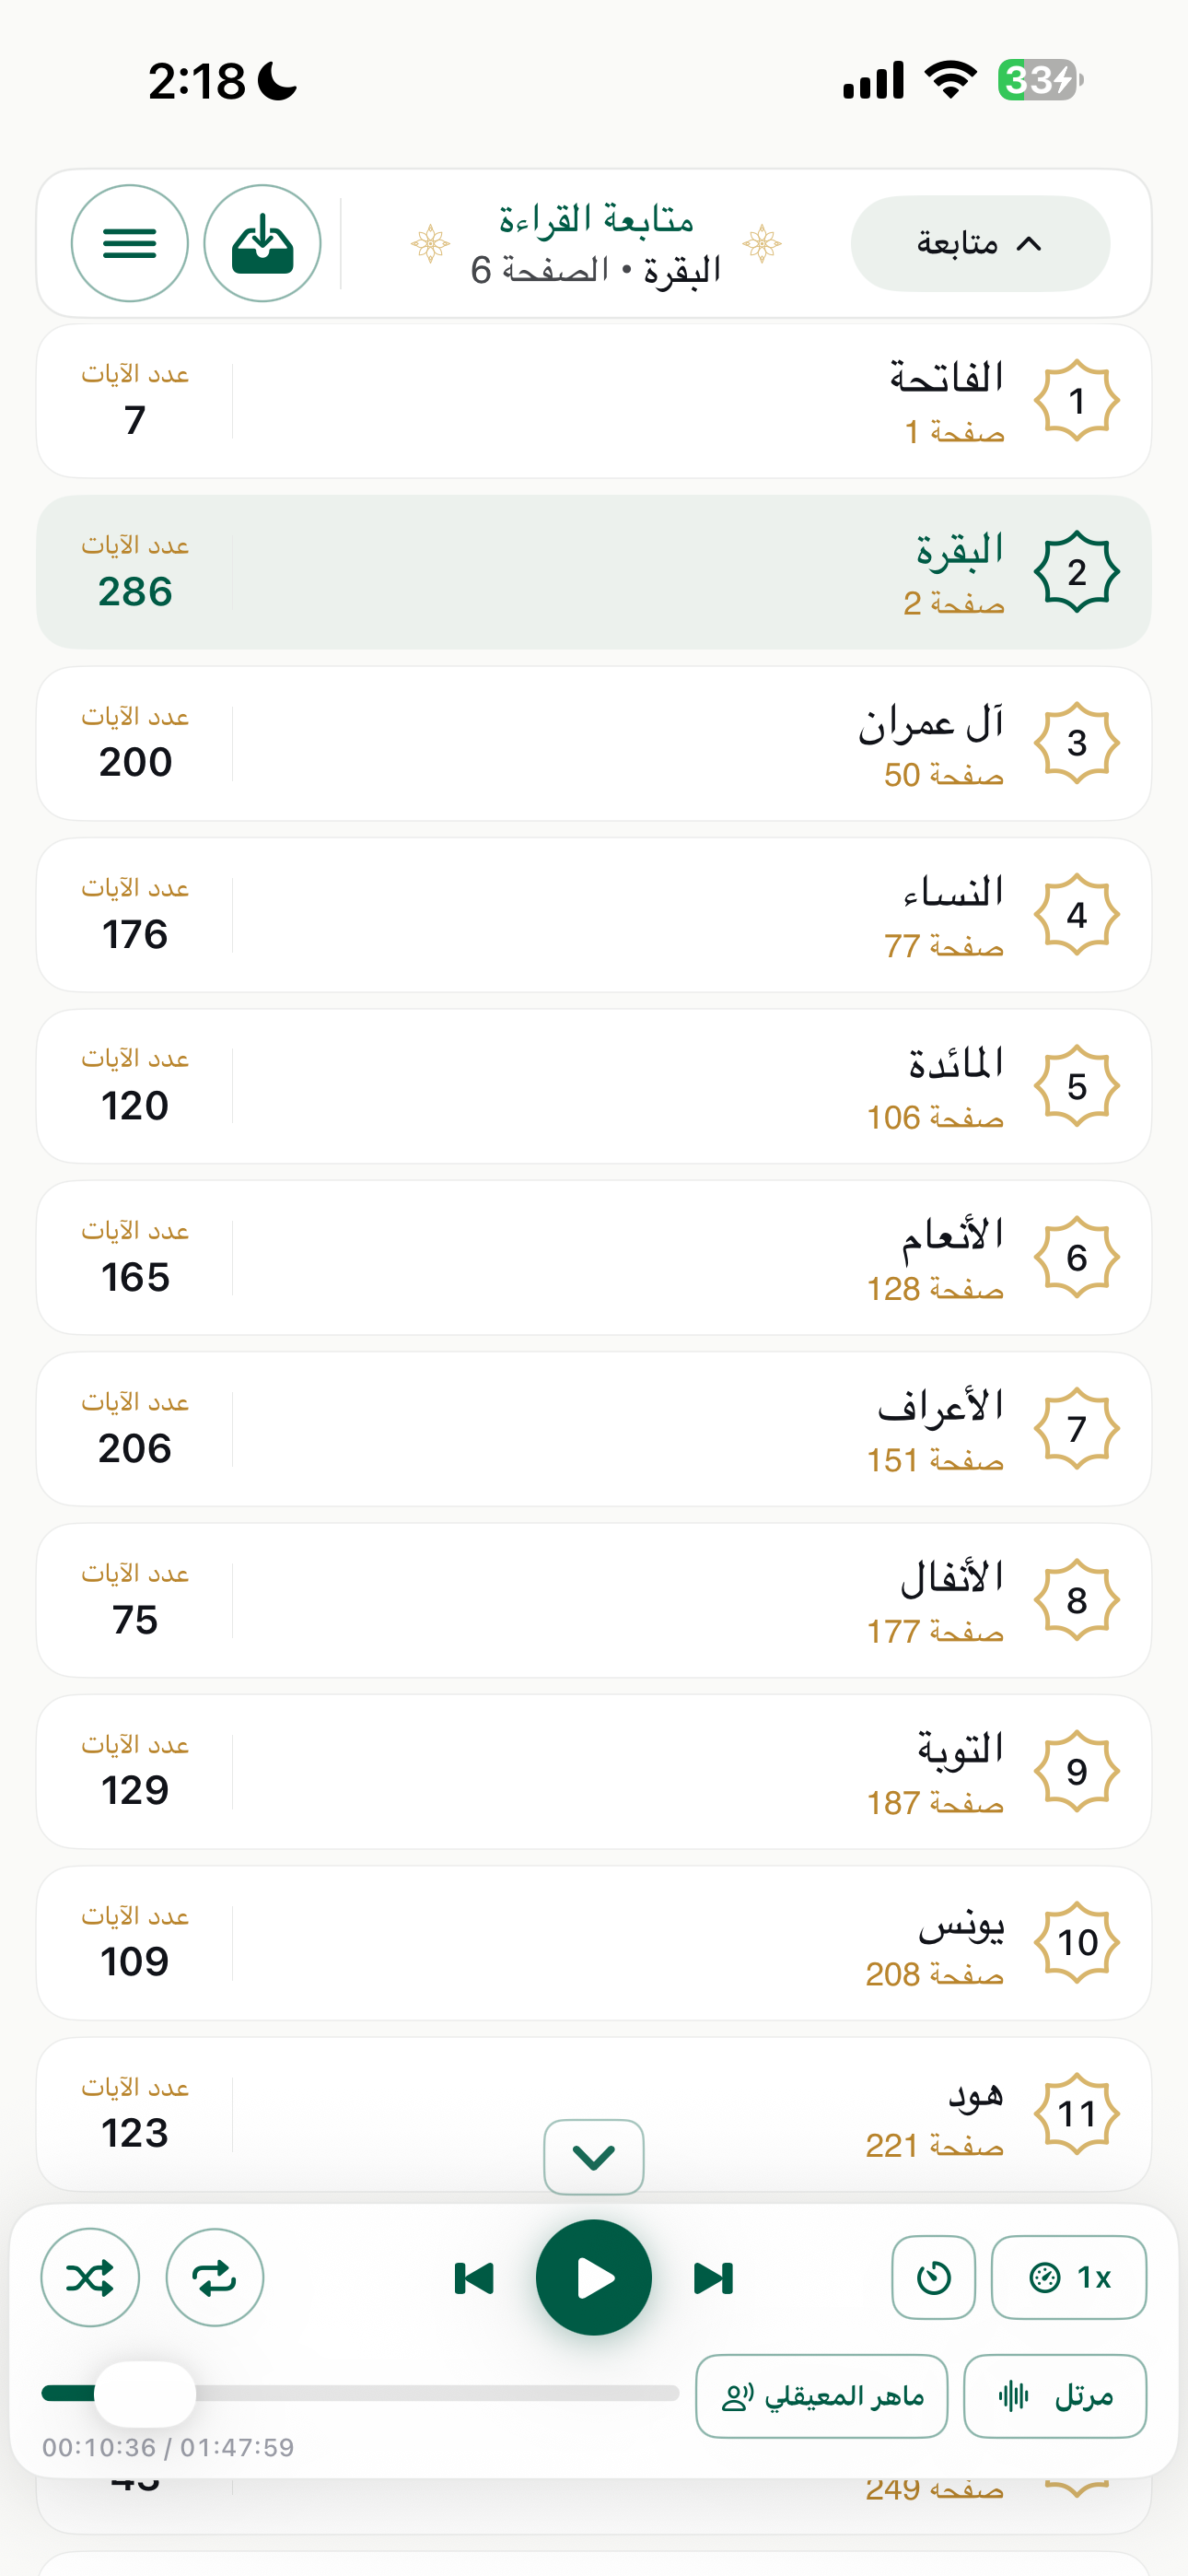The image size is (1188, 2576).
Task: Open the 1x playback speed selector
Action: (1069, 2277)
